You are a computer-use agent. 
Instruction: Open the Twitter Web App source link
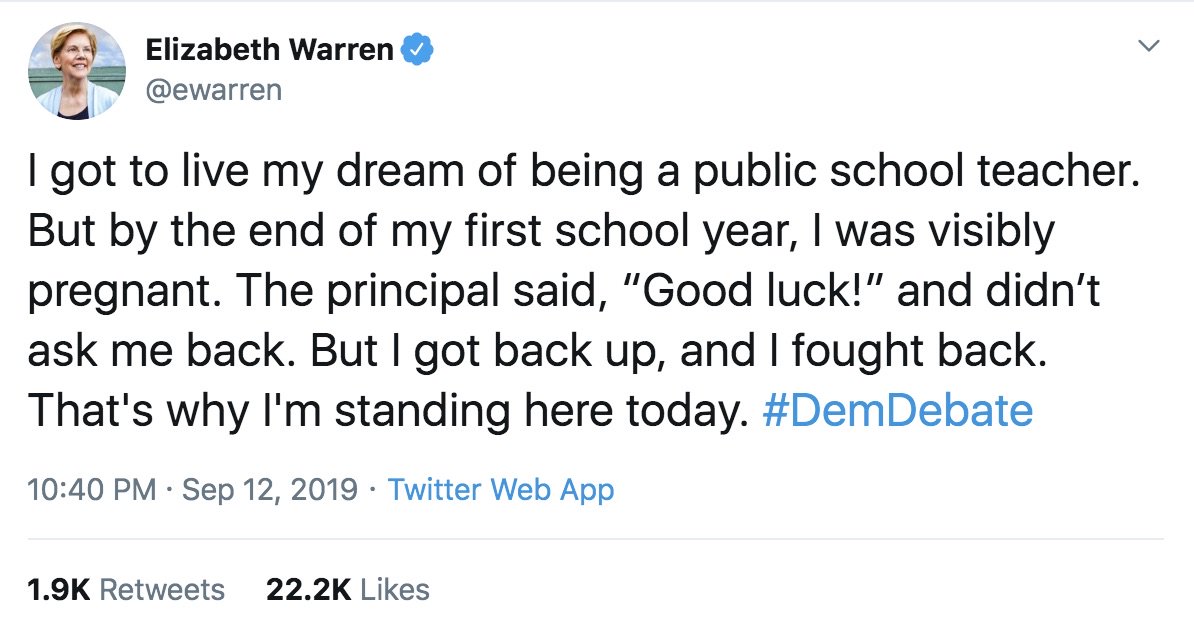pyautogui.click(x=500, y=490)
